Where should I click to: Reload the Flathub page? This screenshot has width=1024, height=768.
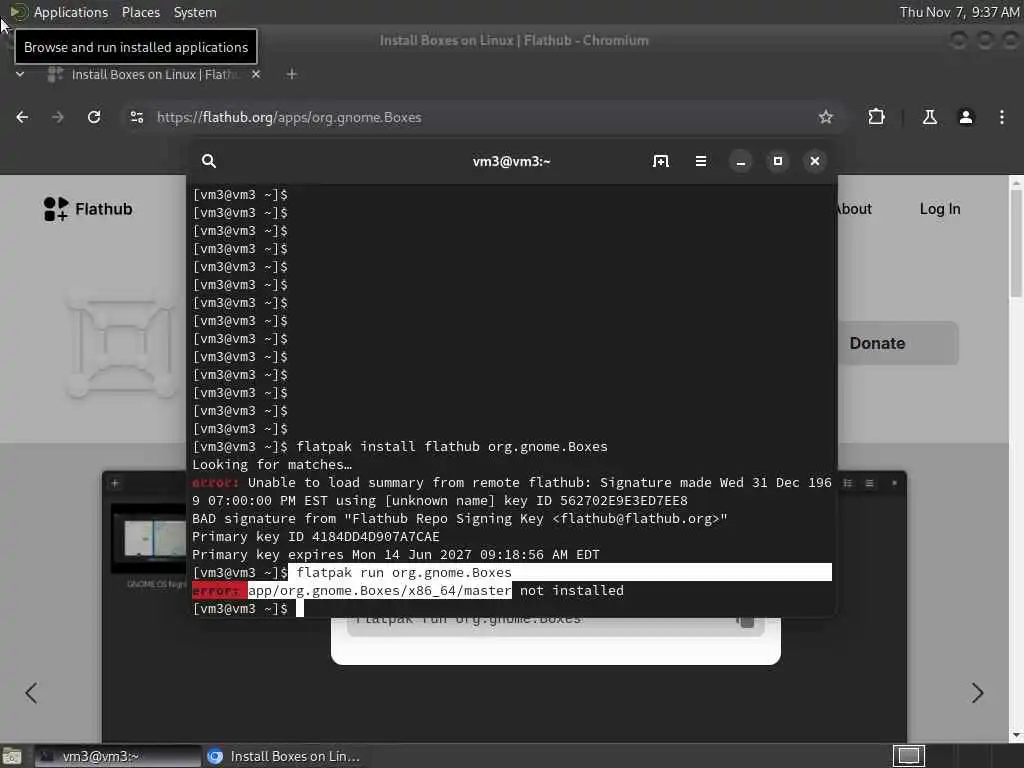[94, 117]
